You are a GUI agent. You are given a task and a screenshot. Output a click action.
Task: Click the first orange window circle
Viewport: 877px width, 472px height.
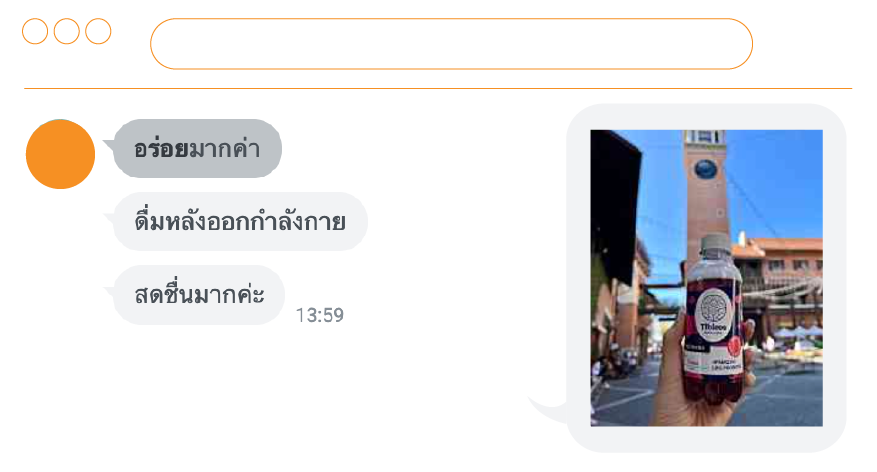[35, 31]
